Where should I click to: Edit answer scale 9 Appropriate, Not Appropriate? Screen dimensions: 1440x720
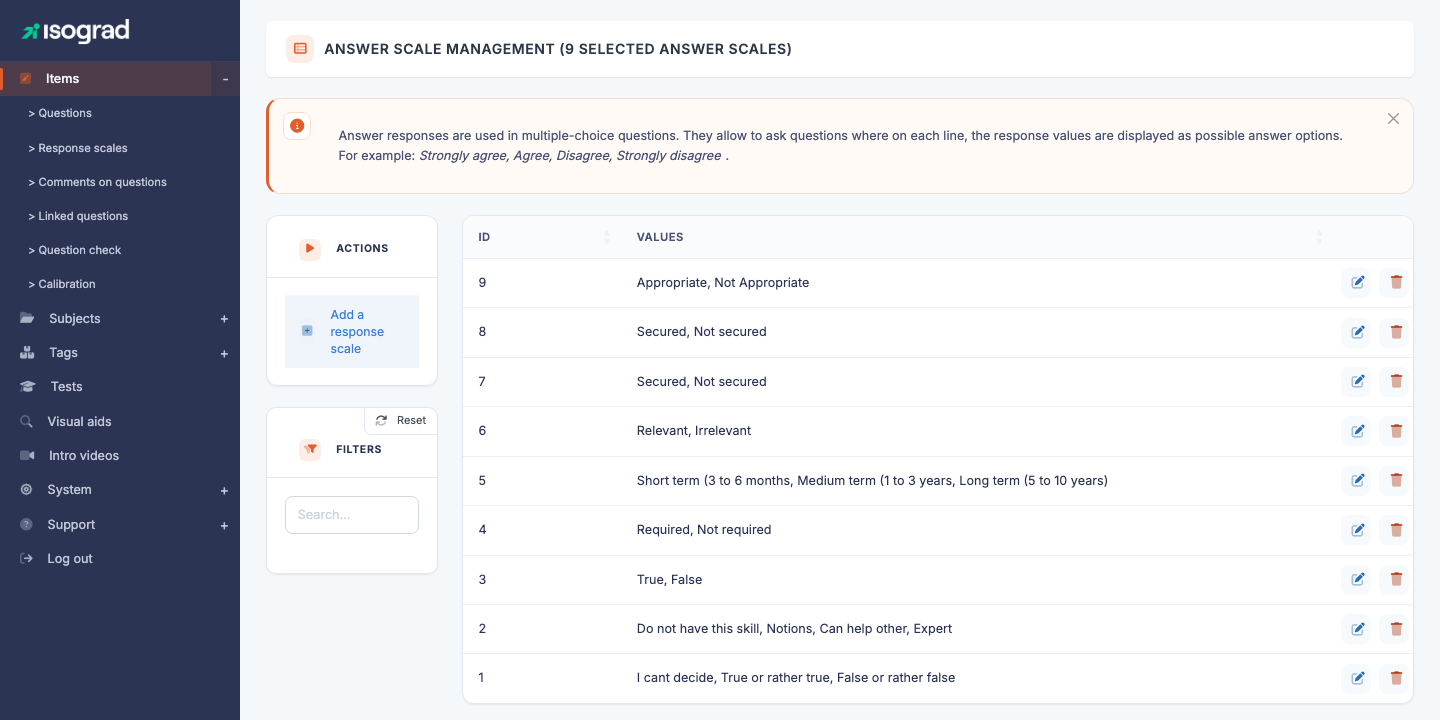[1357, 283]
